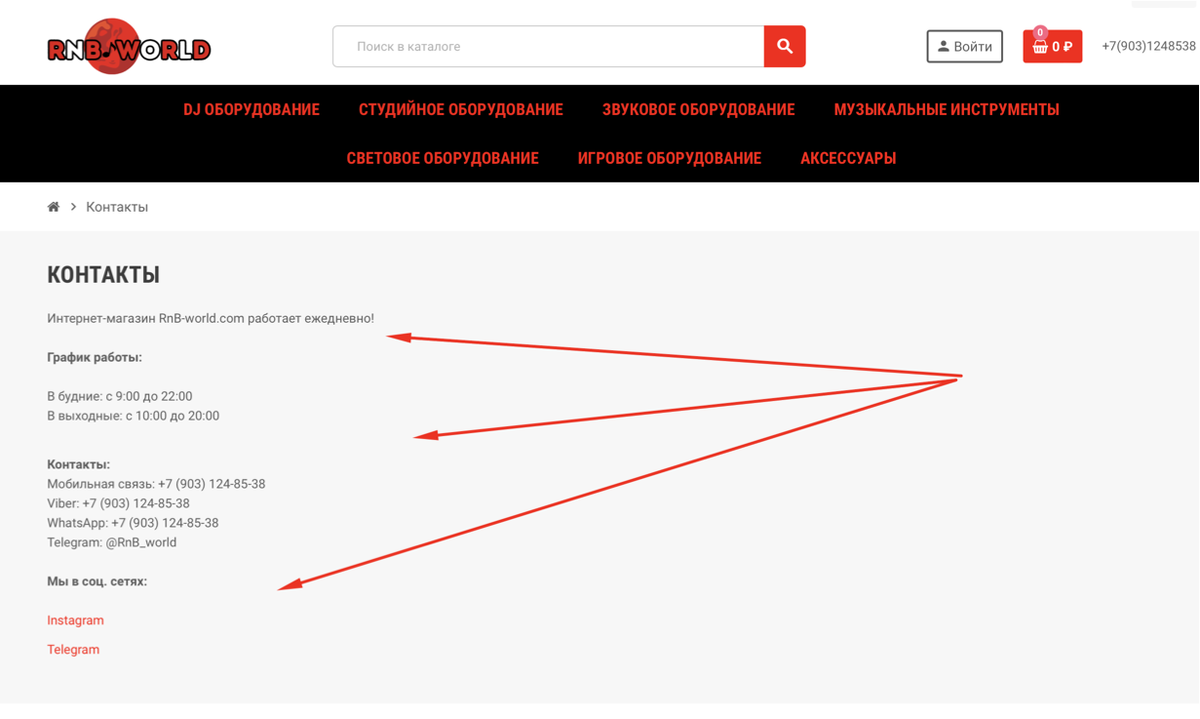
Task: Open the Звуковое оборудование menu
Action: click(698, 110)
